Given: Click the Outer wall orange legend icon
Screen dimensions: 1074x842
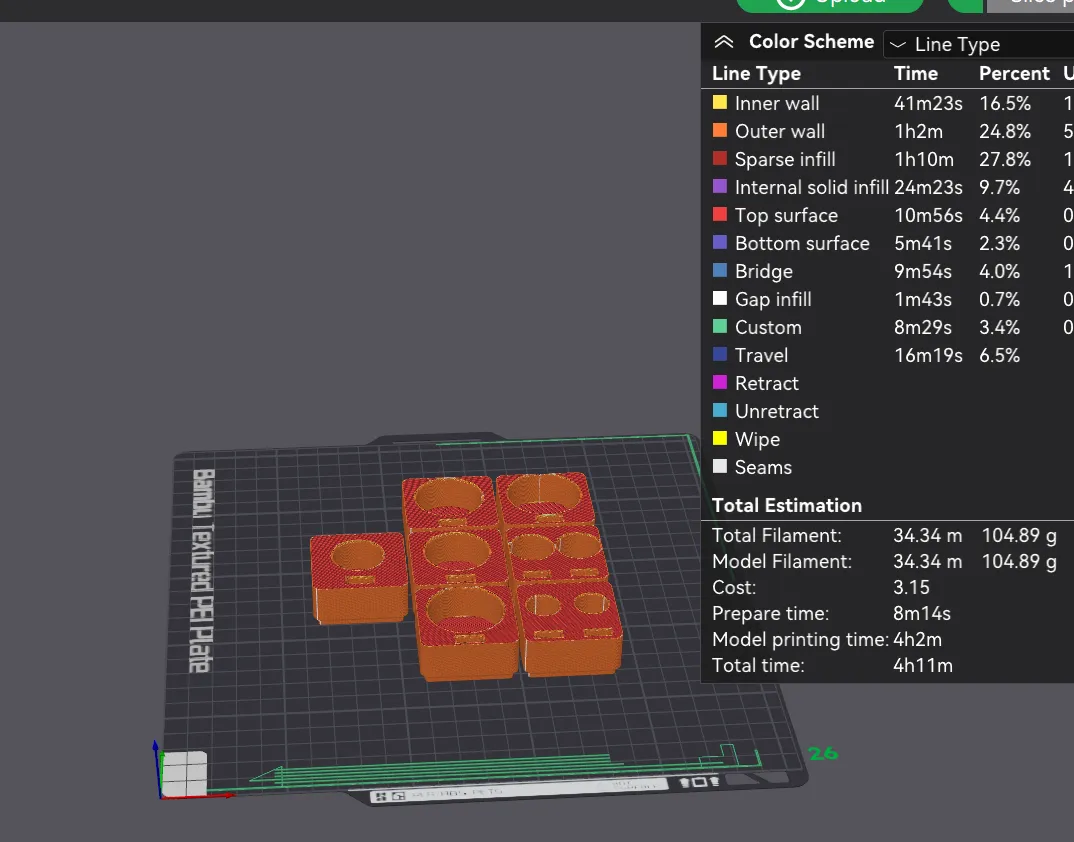Looking at the screenshot, I should [719, 131].
